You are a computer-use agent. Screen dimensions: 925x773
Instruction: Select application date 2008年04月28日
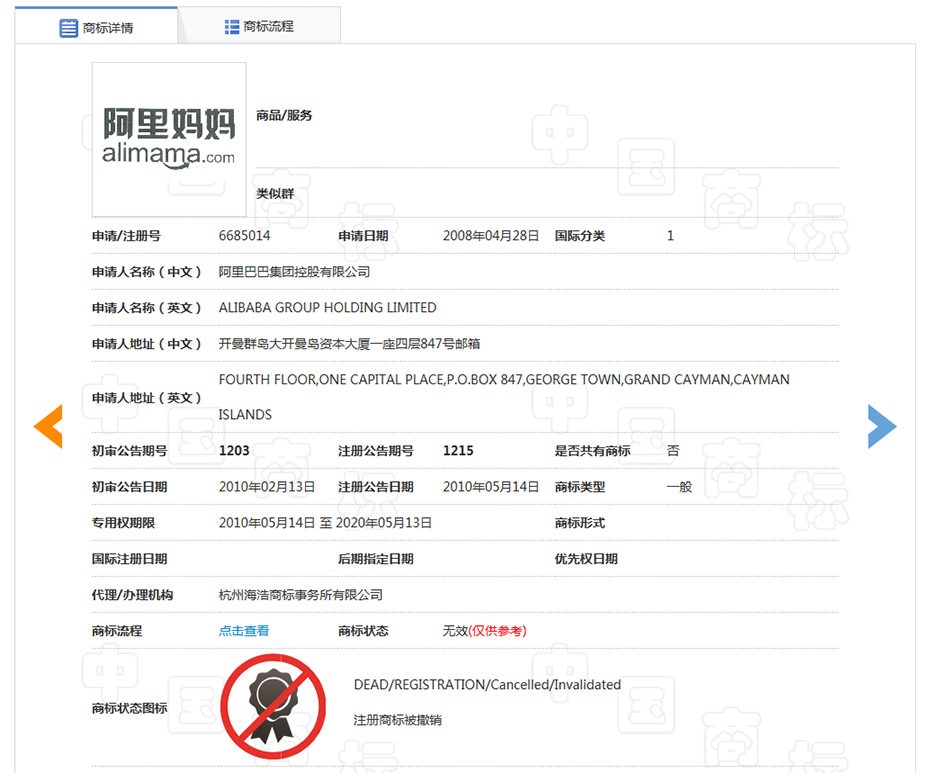pyautogui.click(x=491, y=236)
